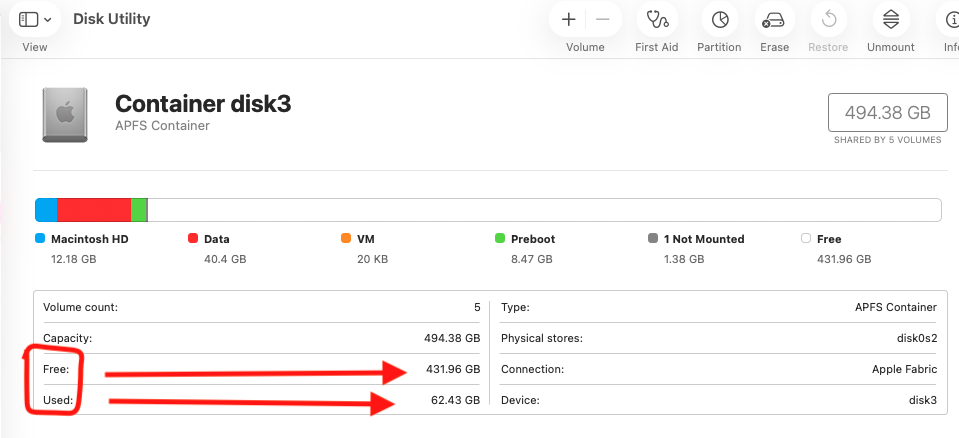The image size is (959, 438).
Task: Click the blue Macintosh HD usage segment
Action: pos(46,210)
